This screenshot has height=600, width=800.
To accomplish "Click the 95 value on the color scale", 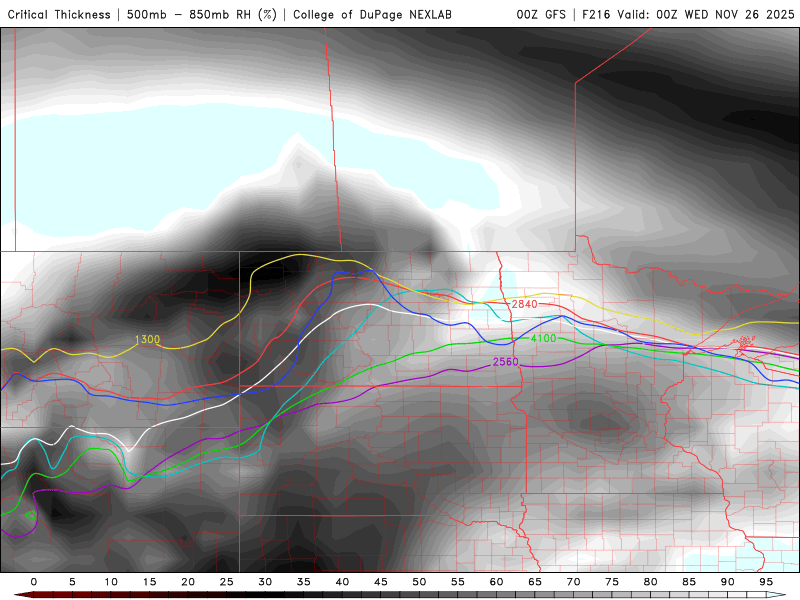I will (x=766, y=582).
